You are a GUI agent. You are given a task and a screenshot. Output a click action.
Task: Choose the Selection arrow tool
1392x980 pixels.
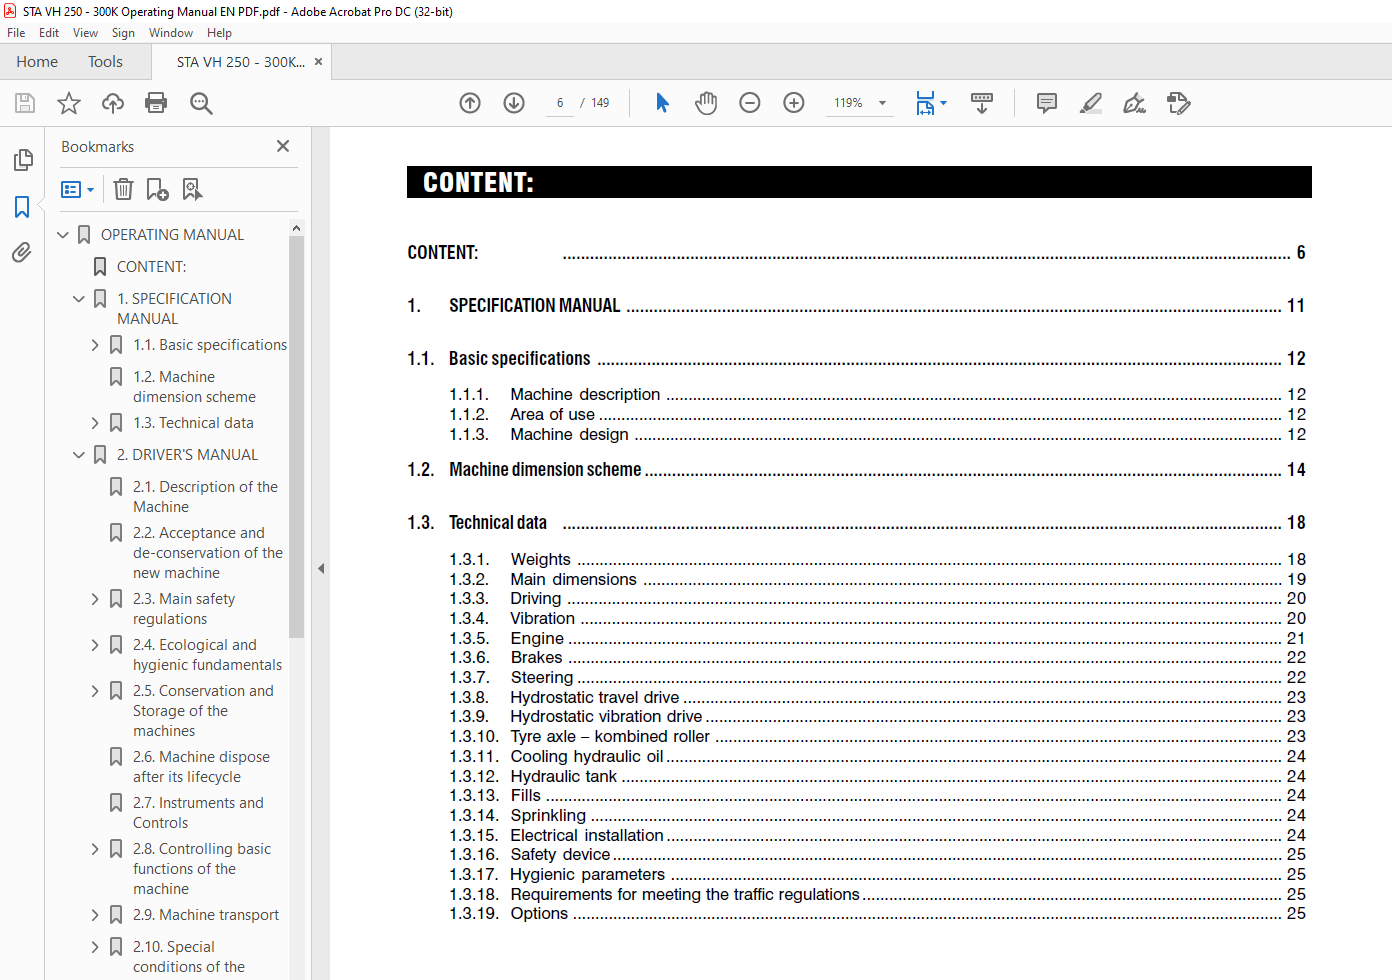tap(662, 103)
